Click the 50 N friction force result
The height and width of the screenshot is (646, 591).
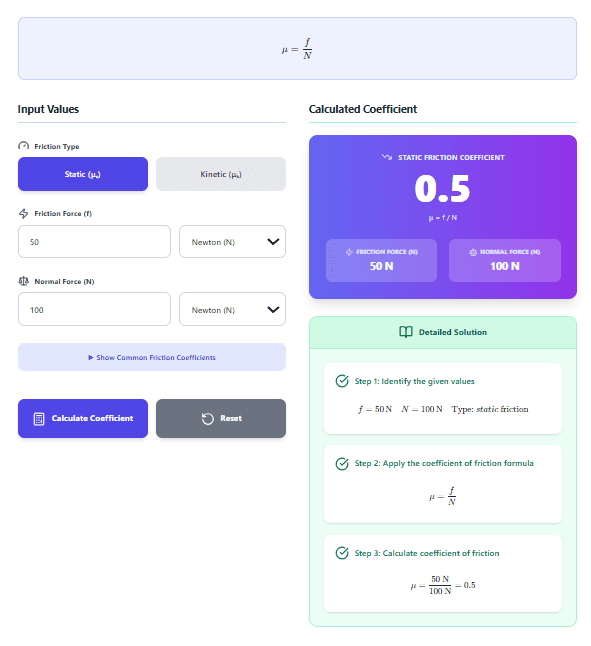click(381, 266)
